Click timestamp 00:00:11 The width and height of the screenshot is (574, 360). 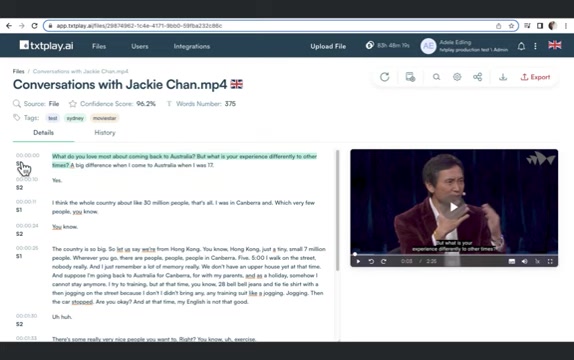click(26, 201)
